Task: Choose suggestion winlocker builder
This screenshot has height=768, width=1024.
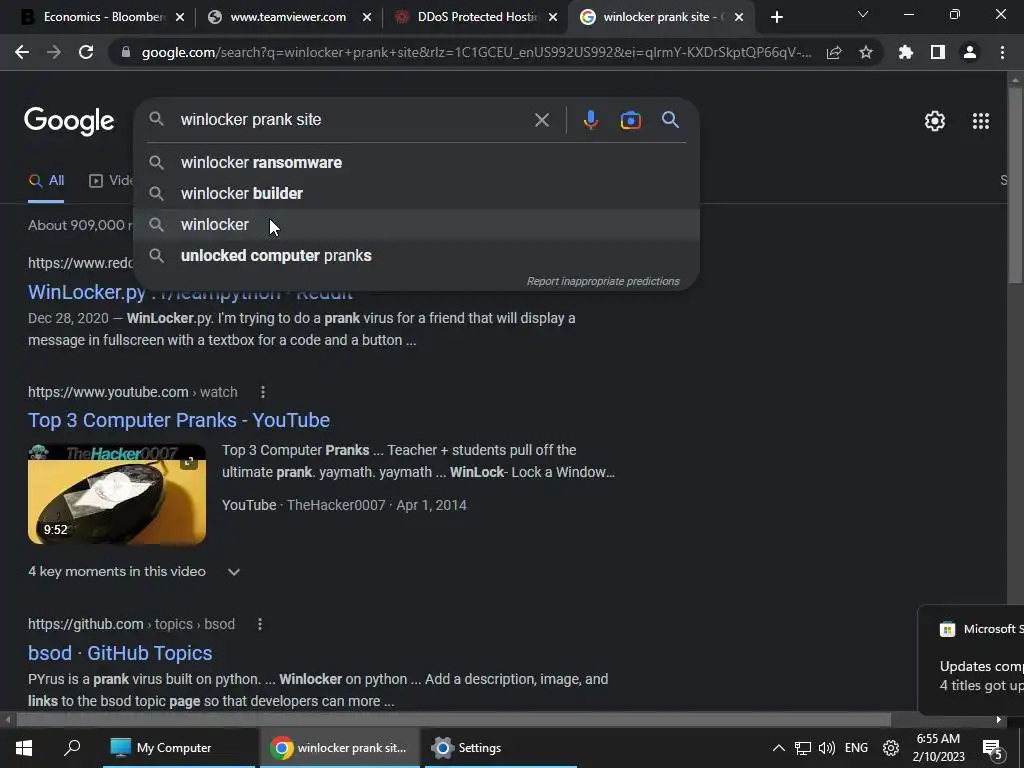Action: click(x=417, y=193)
